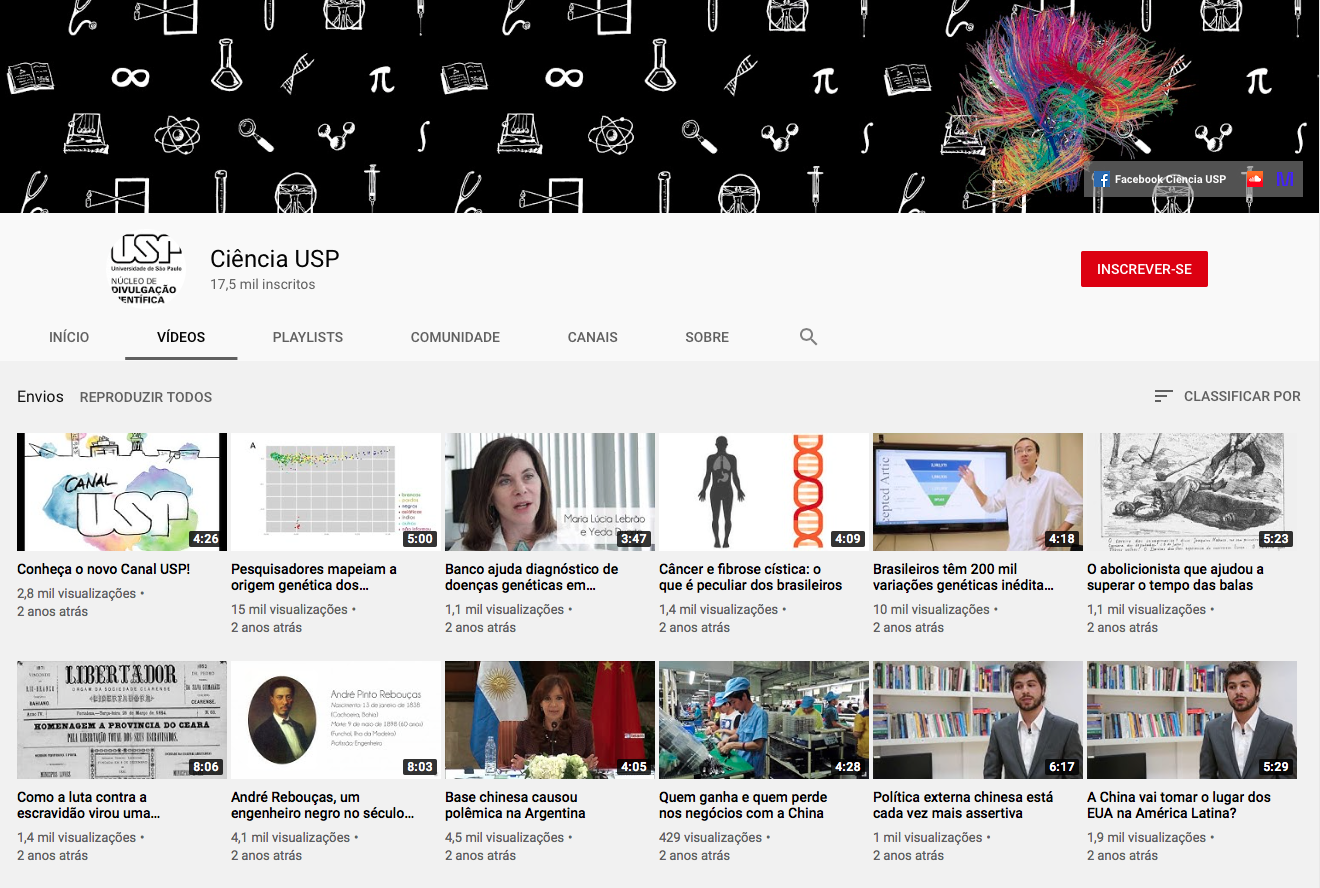The height and width of the screenshot is (888, 1320).
Task: Open the André Pinto Rebouças portrait thumbnail
Action: tap(336, 720)
